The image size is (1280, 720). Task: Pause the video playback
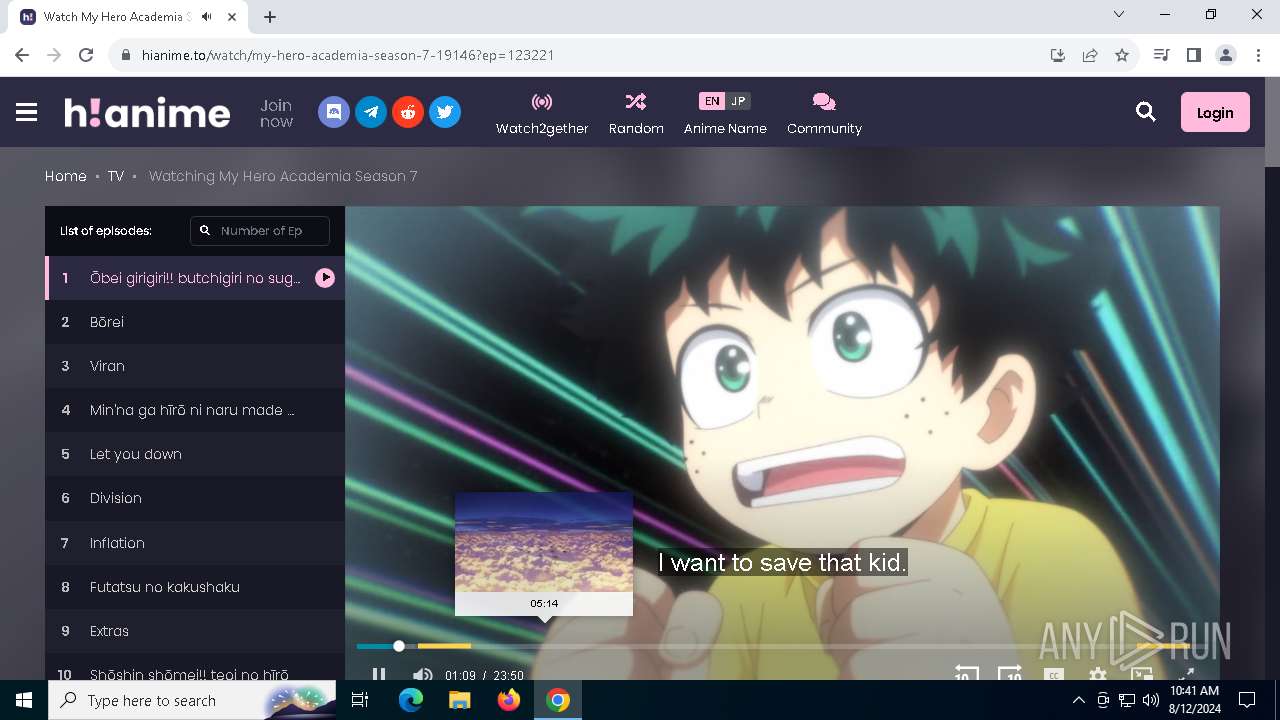(x=379, y=675)
